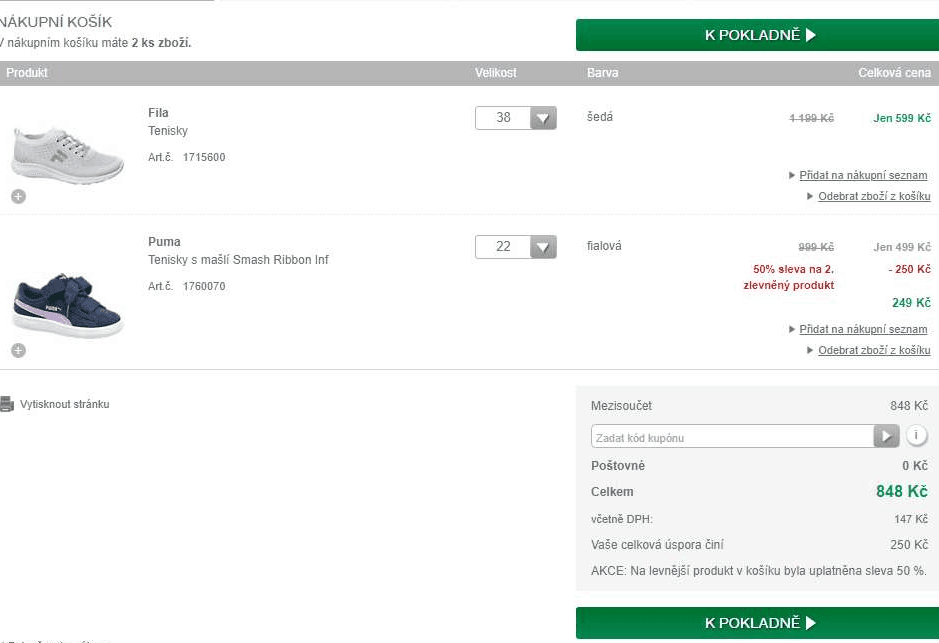Viewport: 939px width, 643px height.
Task: Open the grey Fila sneaker thumbnail
Action: tap(68, 155)
